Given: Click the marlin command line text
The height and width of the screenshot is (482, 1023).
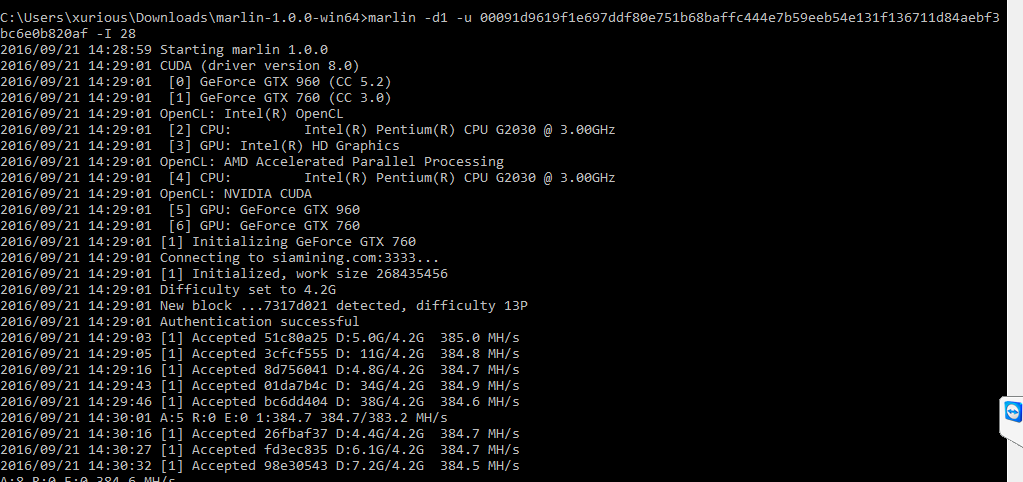Looking at the screenshot, I should [500, 25].
